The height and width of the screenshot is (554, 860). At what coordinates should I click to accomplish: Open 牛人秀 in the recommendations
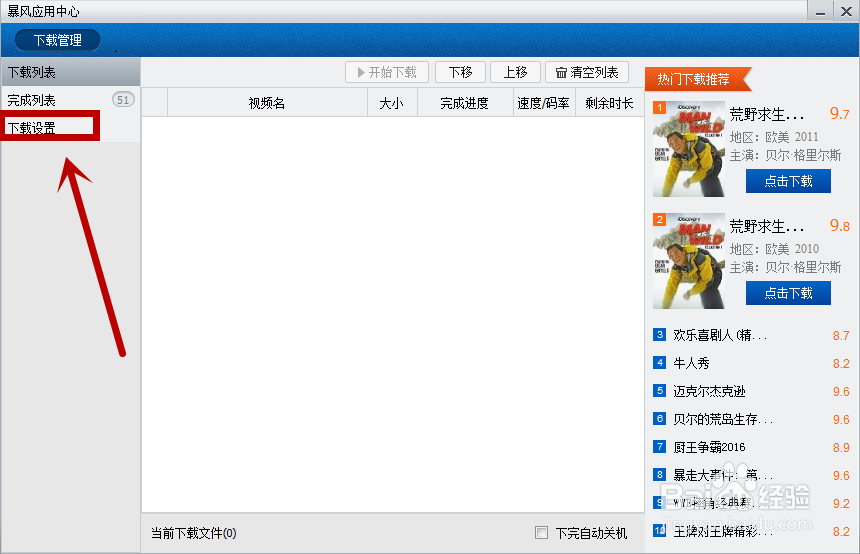coord(691,363)
